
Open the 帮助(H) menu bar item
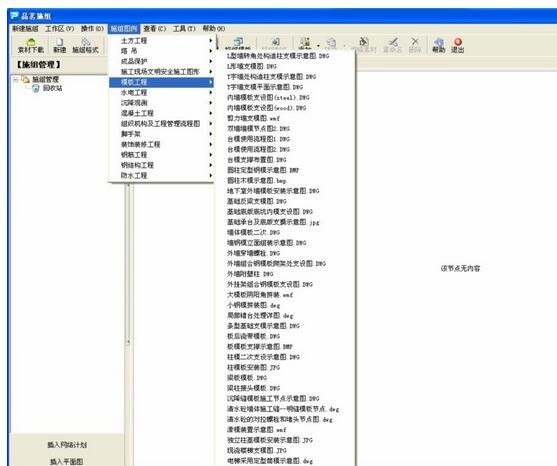(x=214, y=28)
